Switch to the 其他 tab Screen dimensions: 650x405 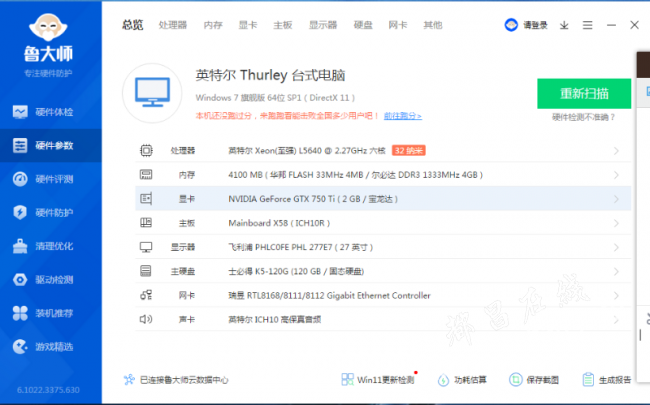coord(433,25)
